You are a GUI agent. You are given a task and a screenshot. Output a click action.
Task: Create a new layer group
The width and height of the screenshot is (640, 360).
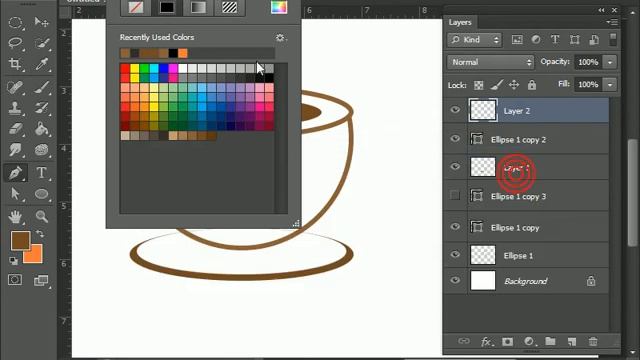pyautogui.click(x=550, y=341)
